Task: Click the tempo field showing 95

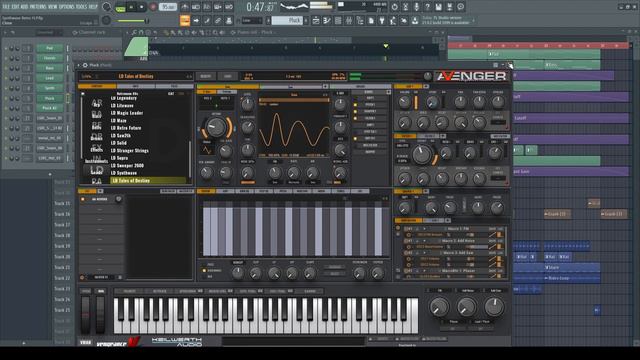Action: coord(168,7)
